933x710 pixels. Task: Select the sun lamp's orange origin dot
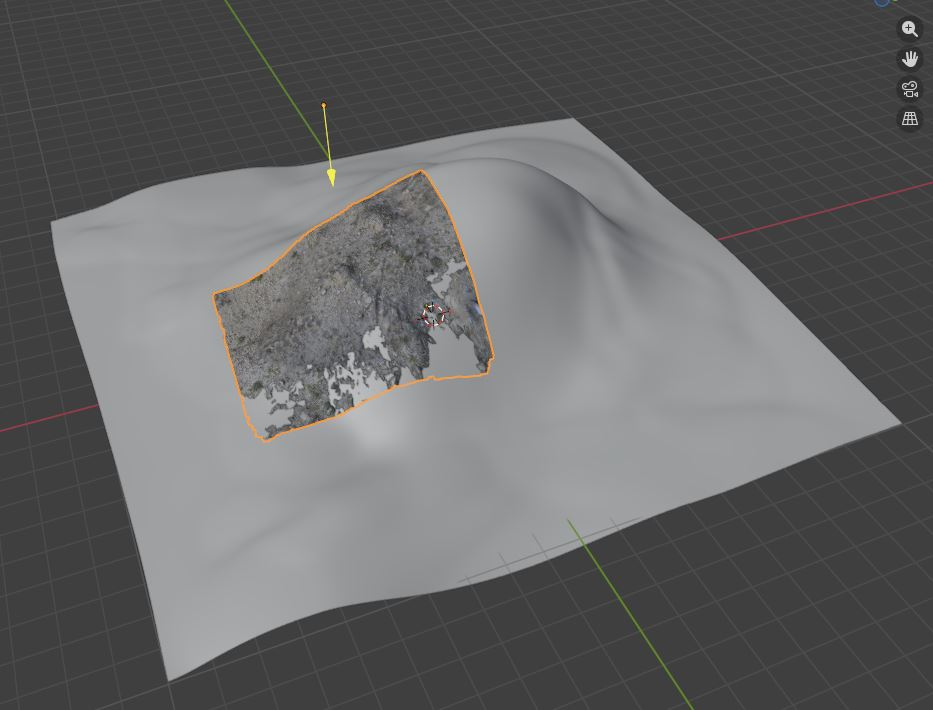[x=323, y=105]
